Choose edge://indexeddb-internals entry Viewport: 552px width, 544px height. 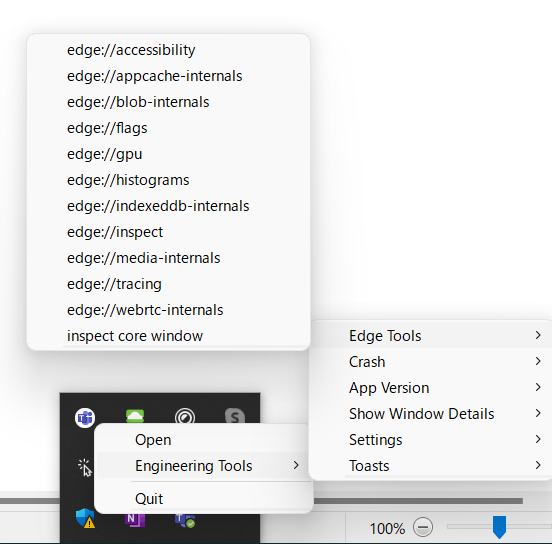pyautogui.click(x=168, y=206)
